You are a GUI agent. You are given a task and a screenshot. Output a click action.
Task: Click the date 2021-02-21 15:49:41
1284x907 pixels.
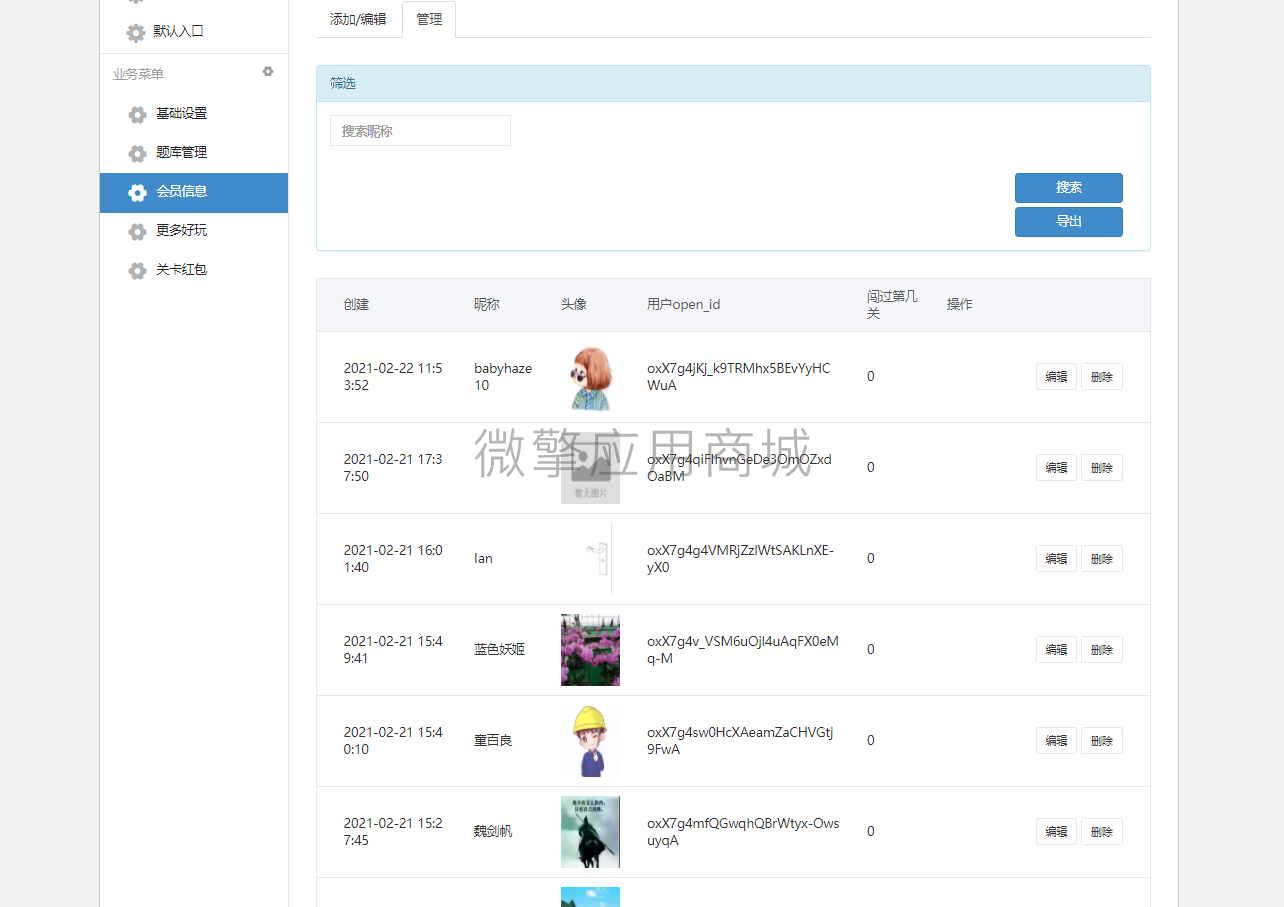393,650
